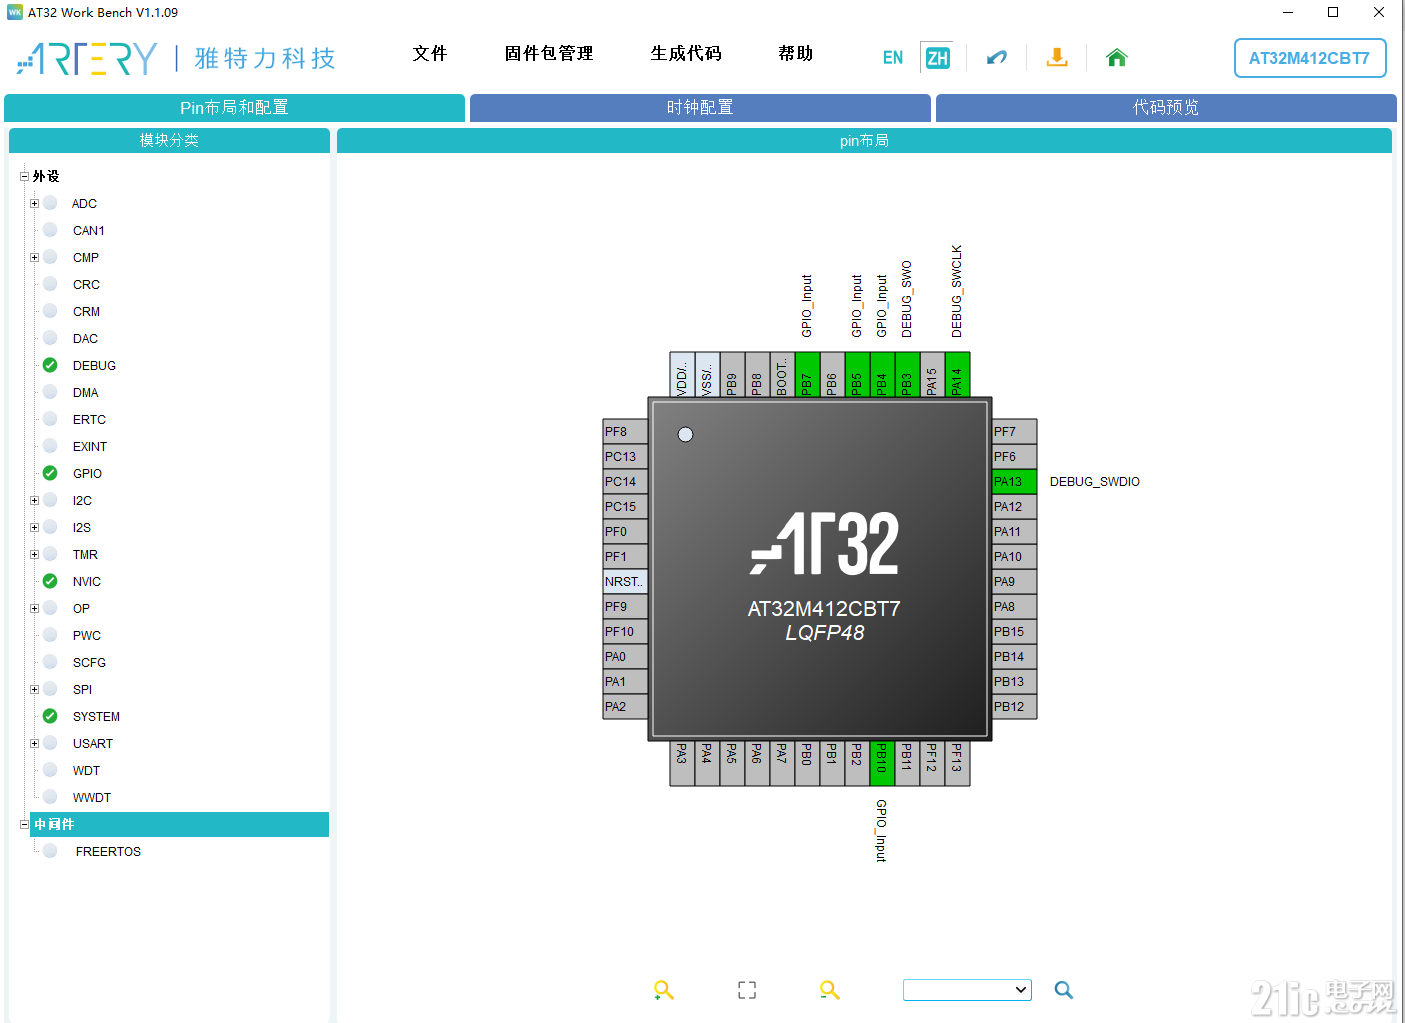Select SCFG in the peripheral tree
Screen dimensions: 1405x1023
tap(89, 663)
